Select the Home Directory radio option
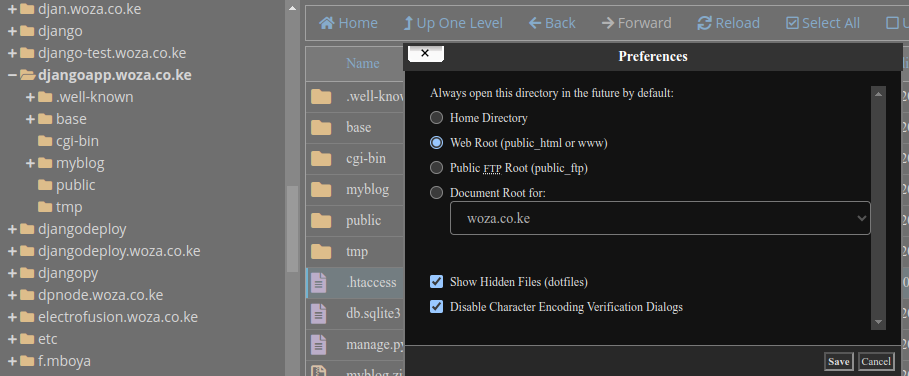Screen dimensions: 909x376 click(437, 118)
